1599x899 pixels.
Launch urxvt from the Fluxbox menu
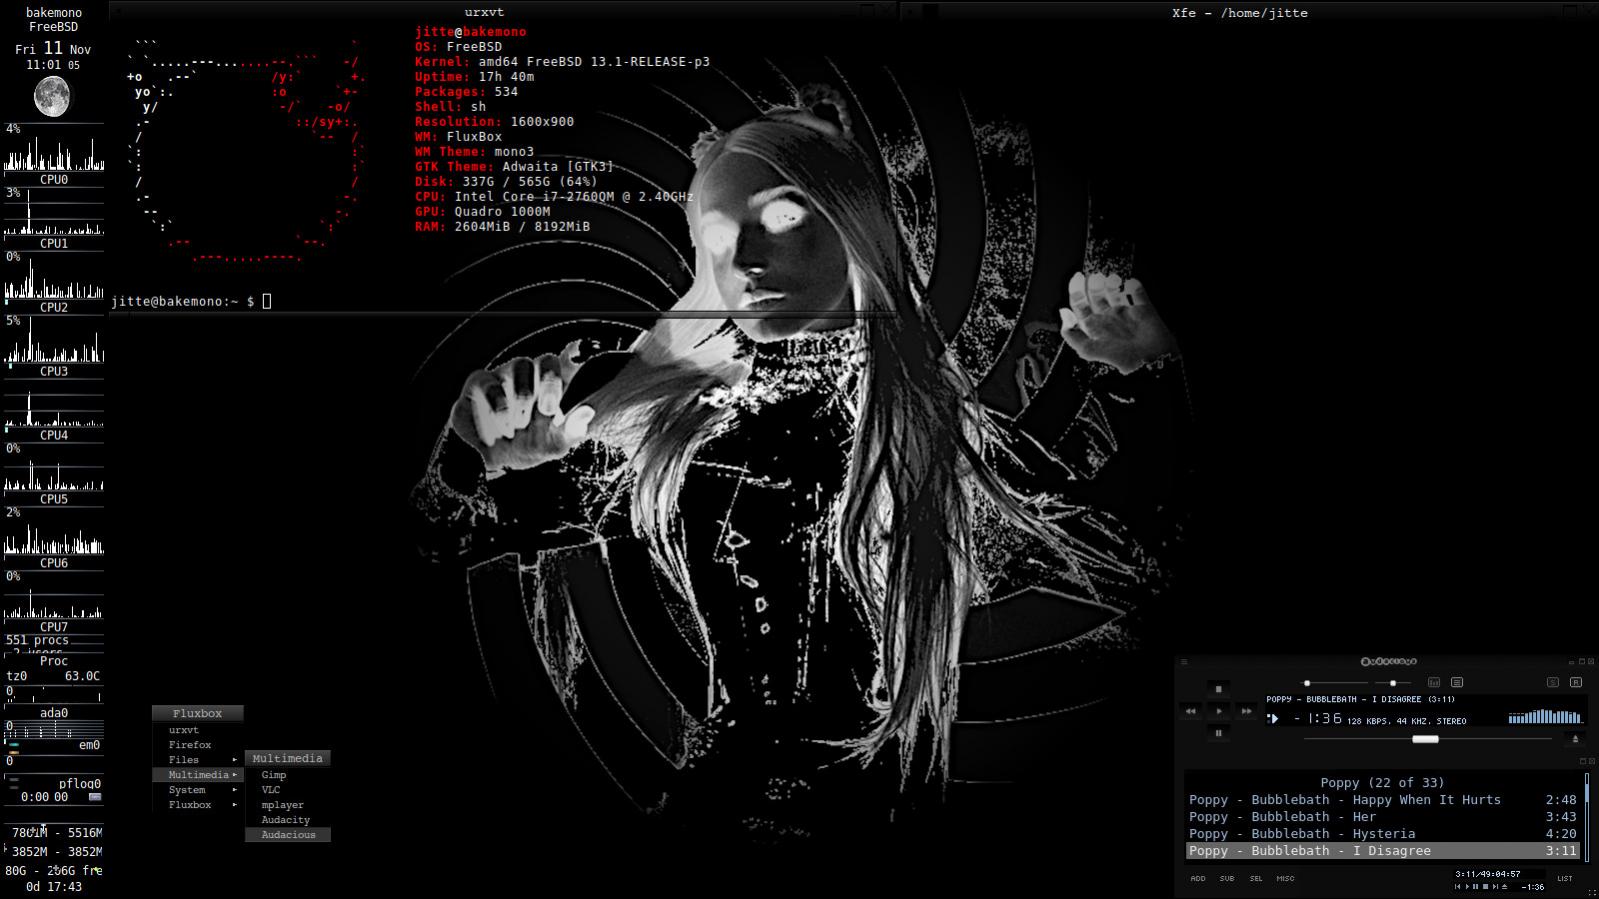(x=197, y=730)
